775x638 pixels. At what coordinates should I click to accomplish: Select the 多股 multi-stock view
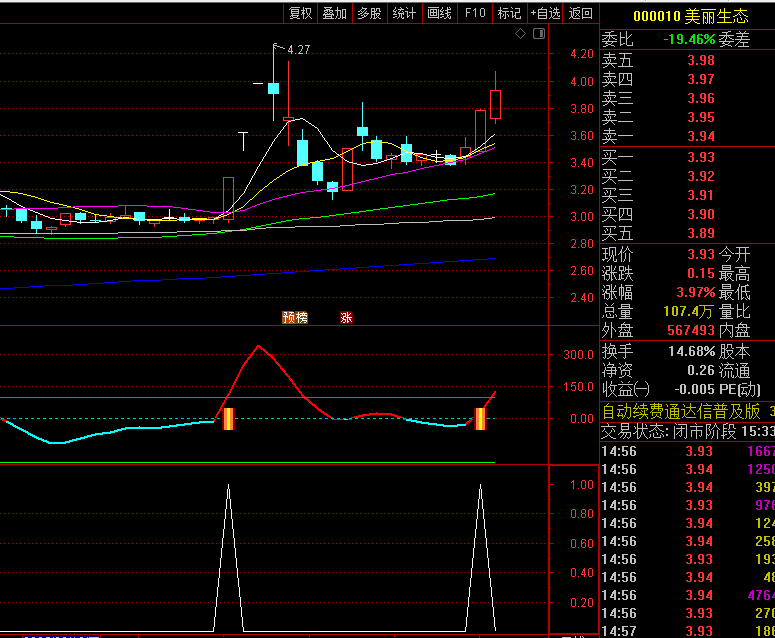(369, 13)
